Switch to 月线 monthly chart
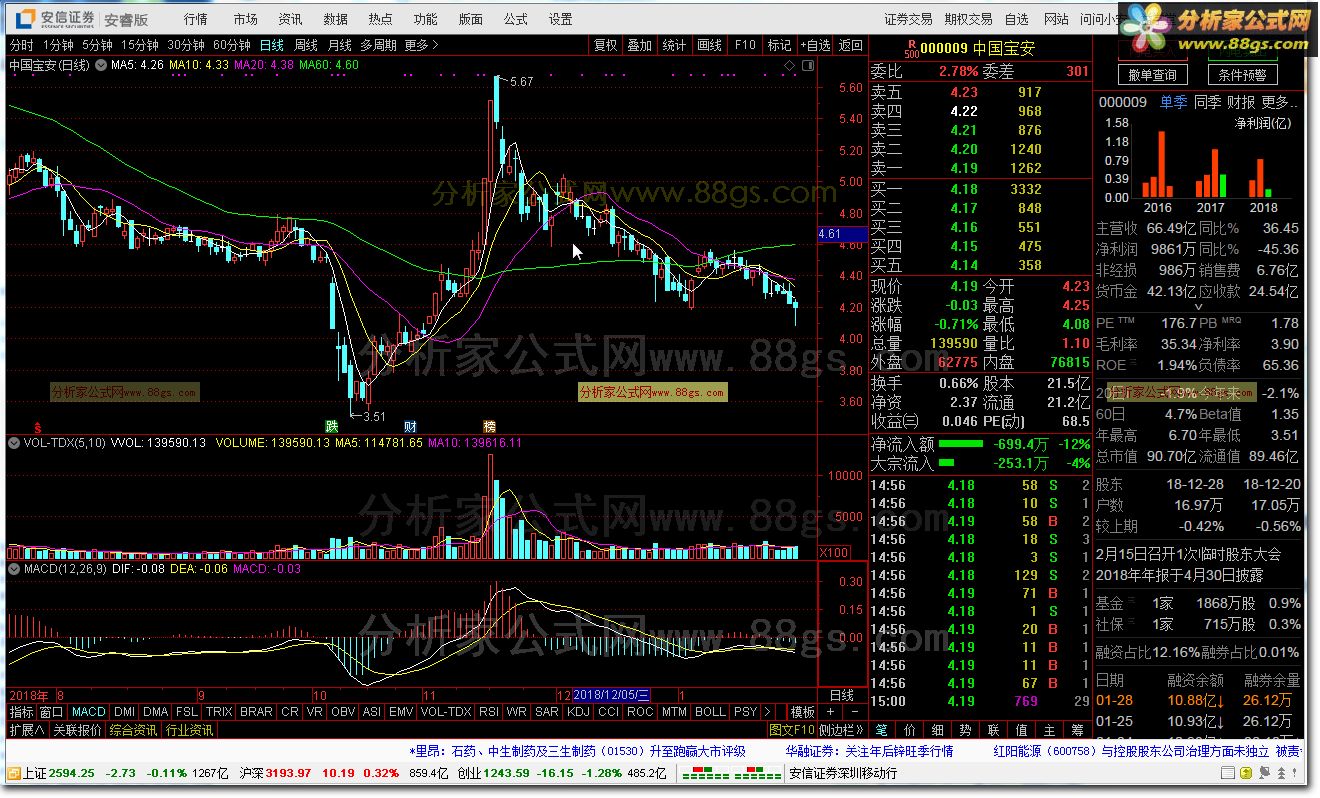1320x798 pixels. tap(340, 45)
